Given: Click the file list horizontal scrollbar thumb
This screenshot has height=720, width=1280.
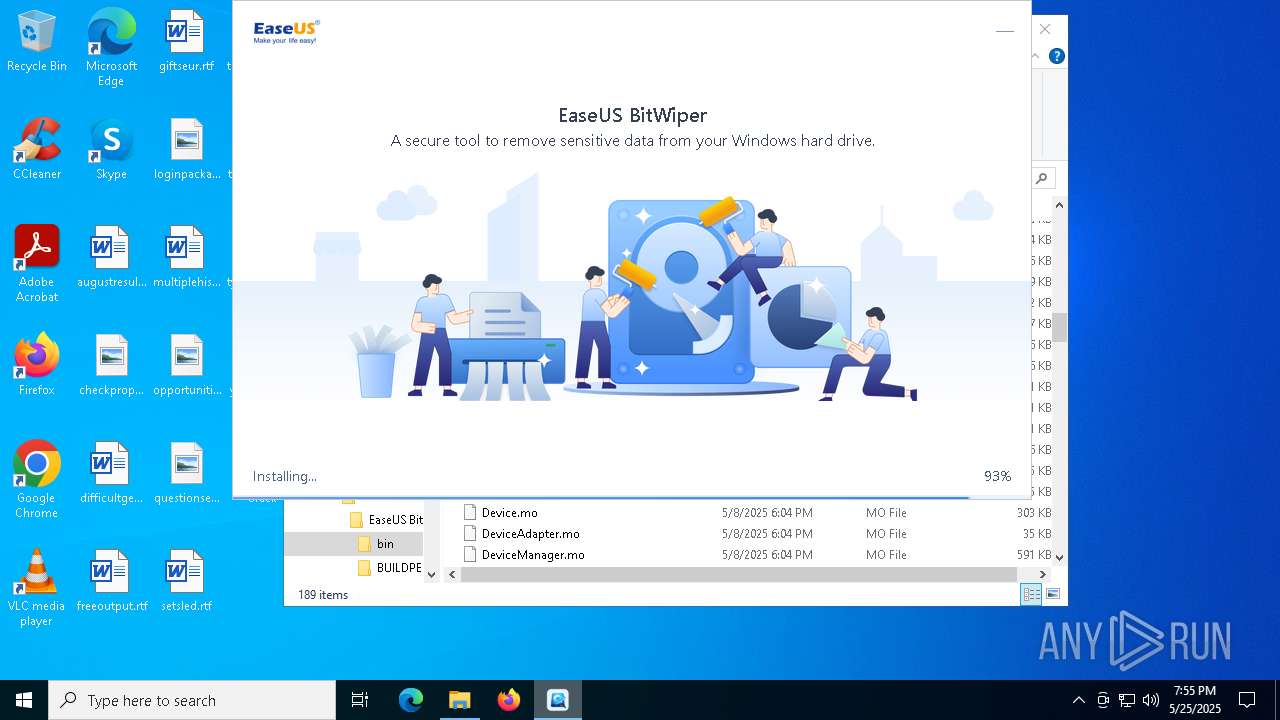Looking at the screenshot, I should [739, 574].
